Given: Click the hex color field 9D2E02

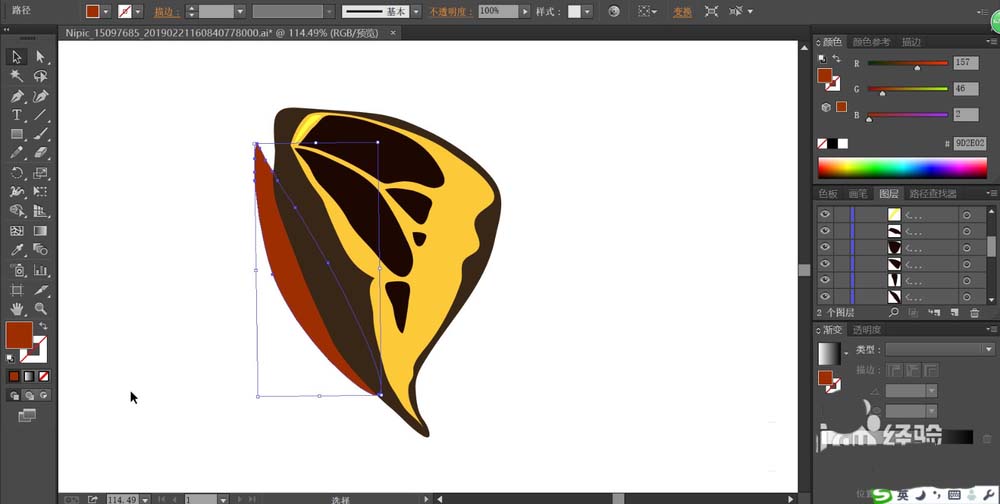Looking at the screenshot, I should coord(969,144).
